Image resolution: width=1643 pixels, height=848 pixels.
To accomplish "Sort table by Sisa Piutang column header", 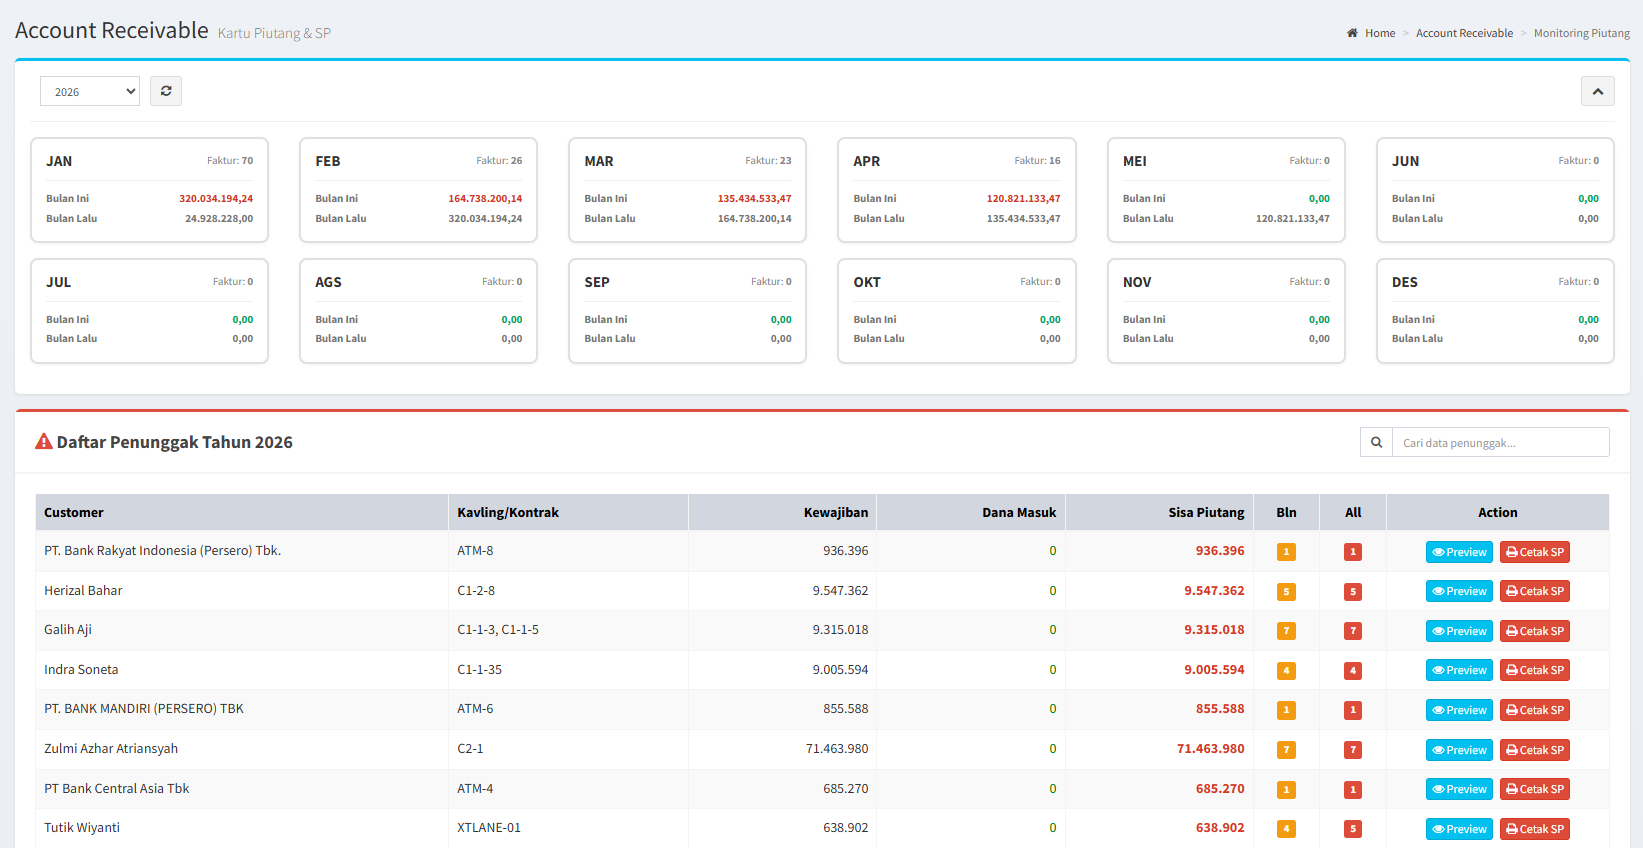I will pos(1206,512).
